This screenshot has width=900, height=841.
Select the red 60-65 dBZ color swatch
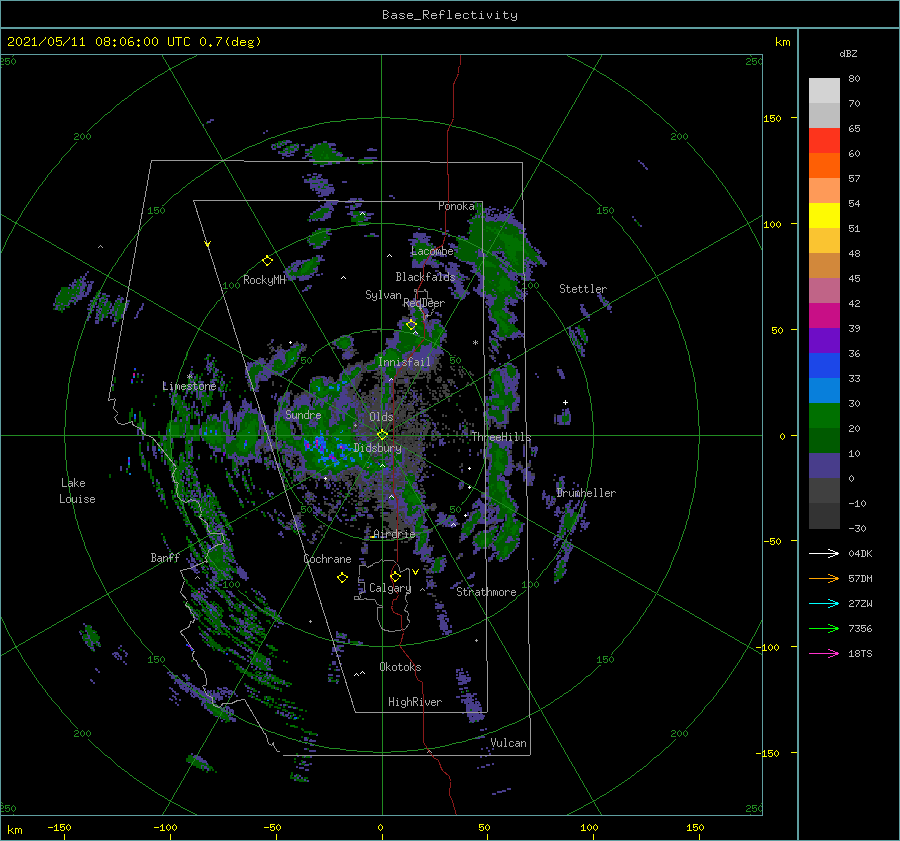pyautogui.click(x=824, y=141)
